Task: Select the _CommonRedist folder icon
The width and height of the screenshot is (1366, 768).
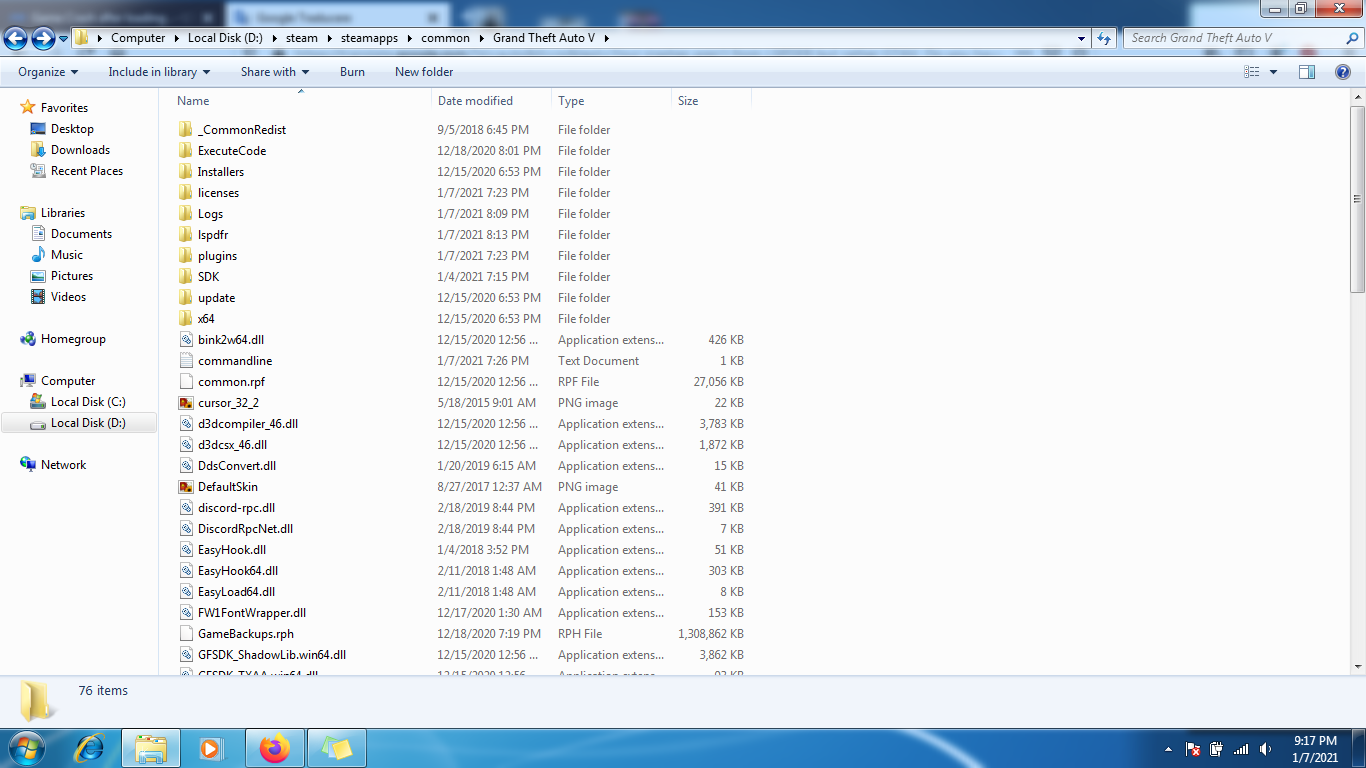Action: point(185,130)
